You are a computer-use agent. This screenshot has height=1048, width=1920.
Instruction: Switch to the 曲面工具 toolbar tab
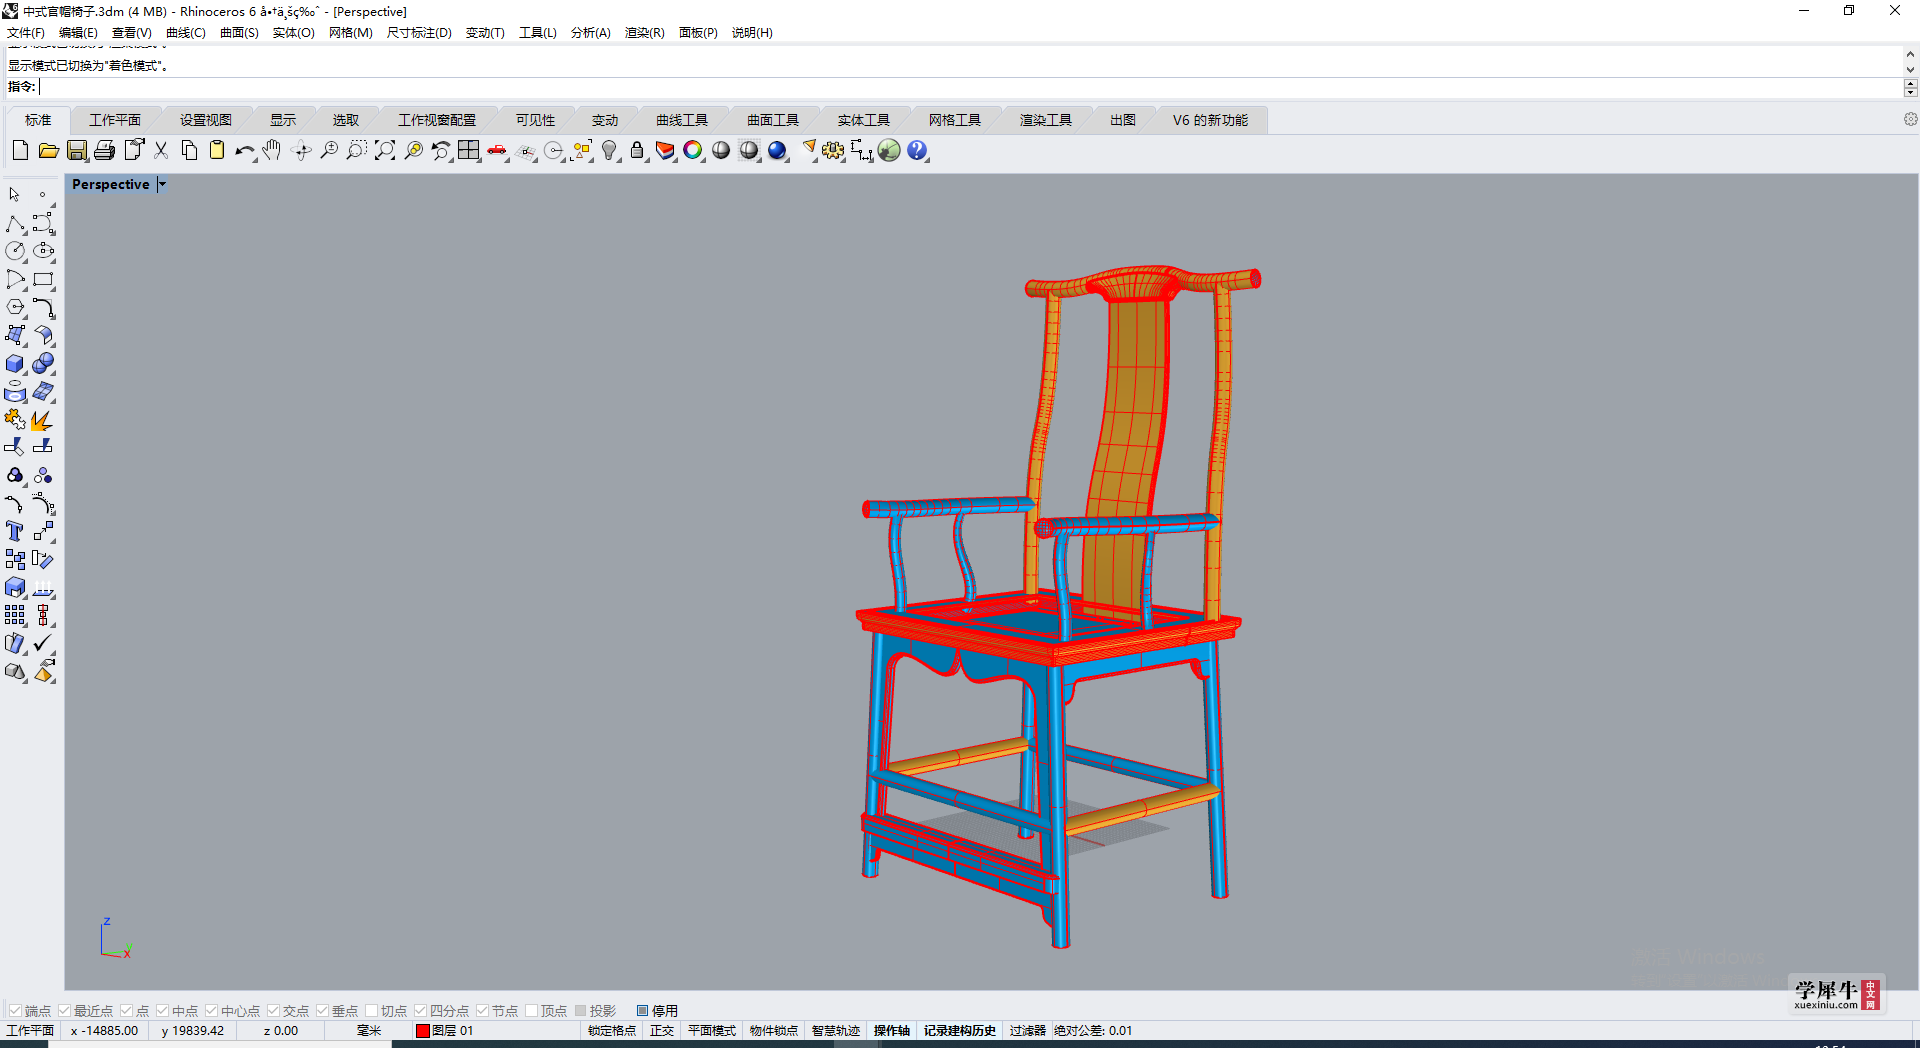pos(773,120)
